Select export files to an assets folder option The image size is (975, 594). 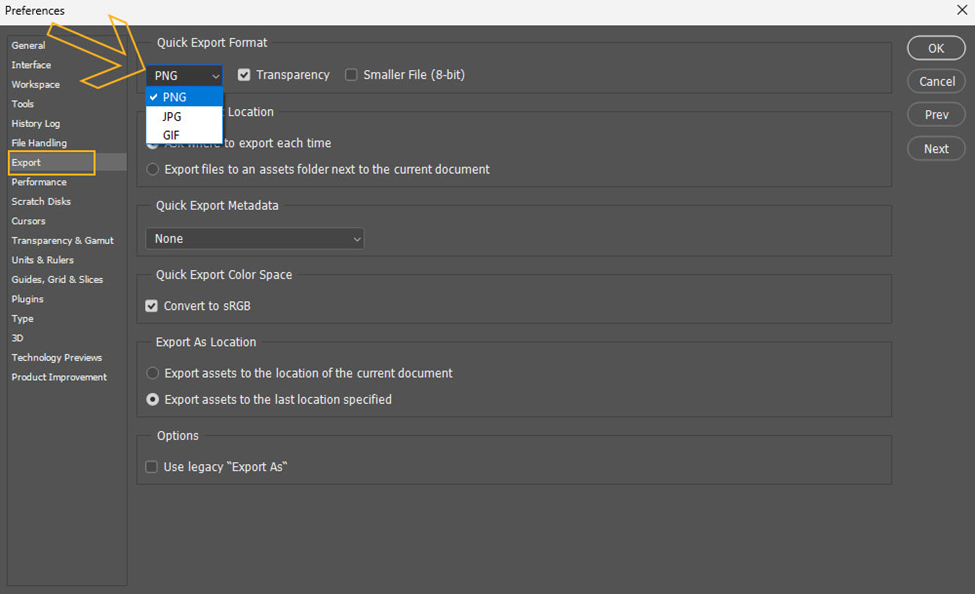(153, 170)
